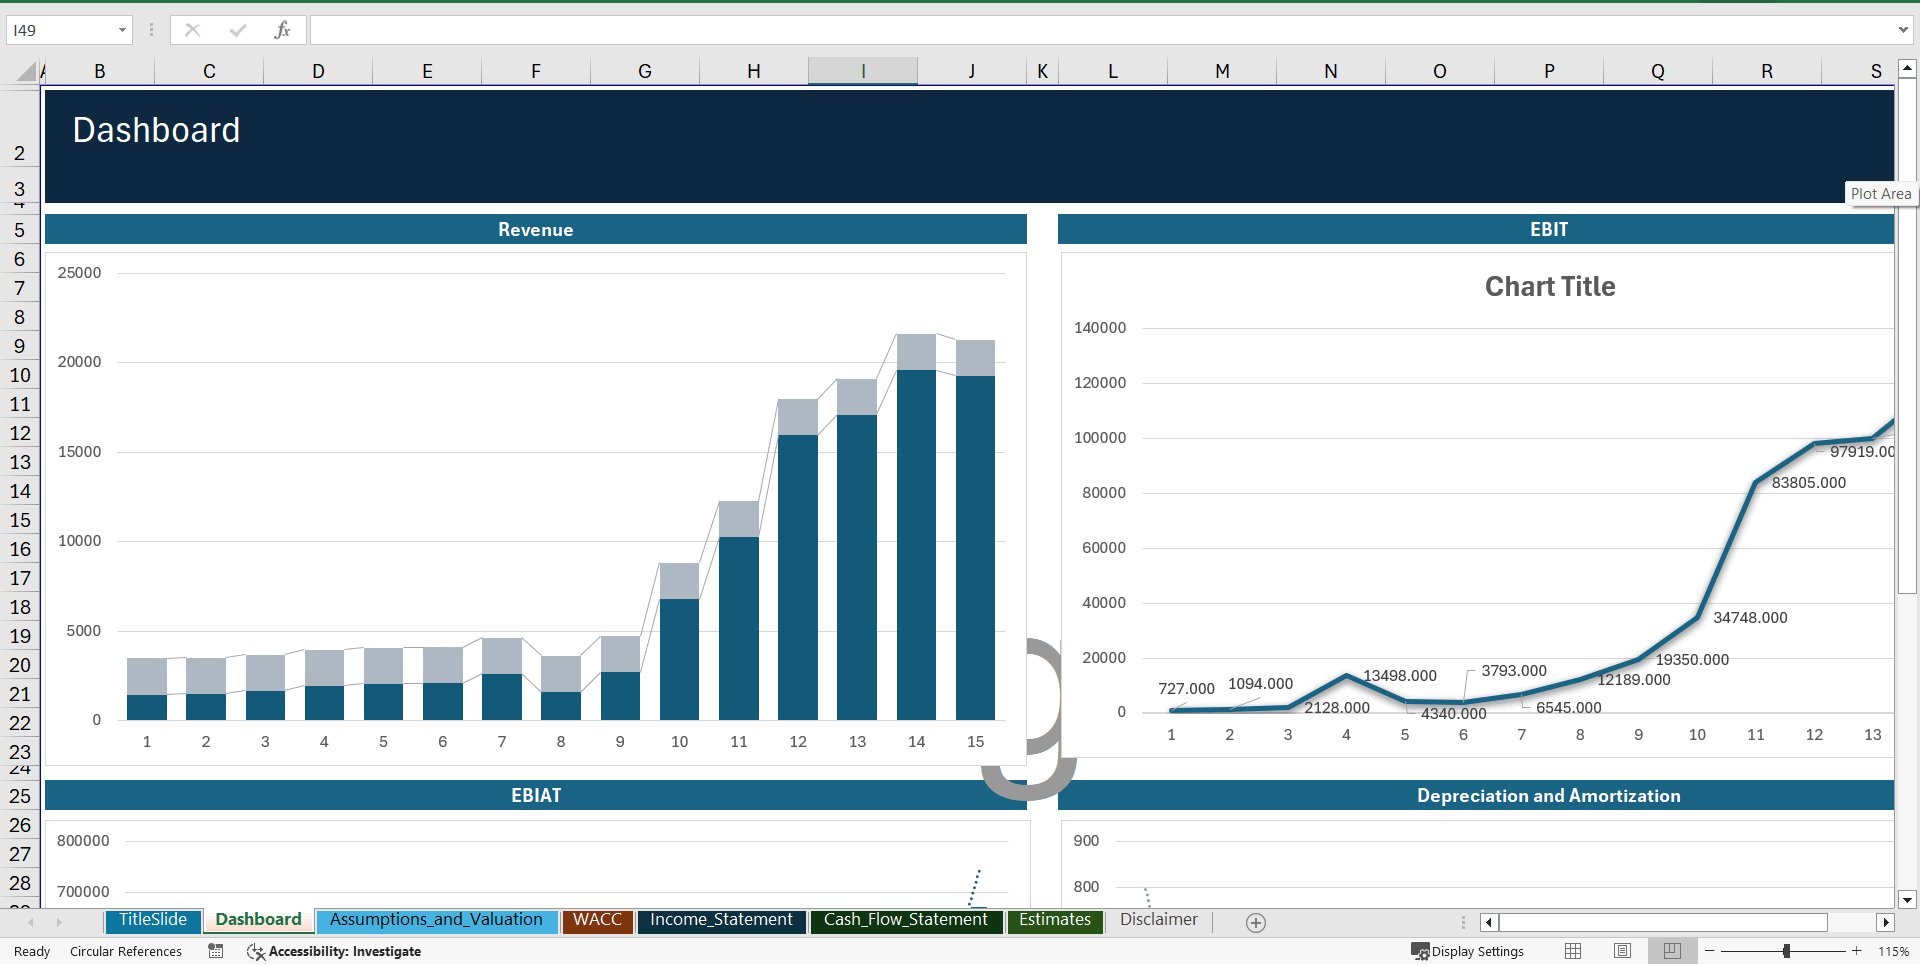Select row 12 header
Viewport: 1920px width, 966px height.
[x=20, y=433]
